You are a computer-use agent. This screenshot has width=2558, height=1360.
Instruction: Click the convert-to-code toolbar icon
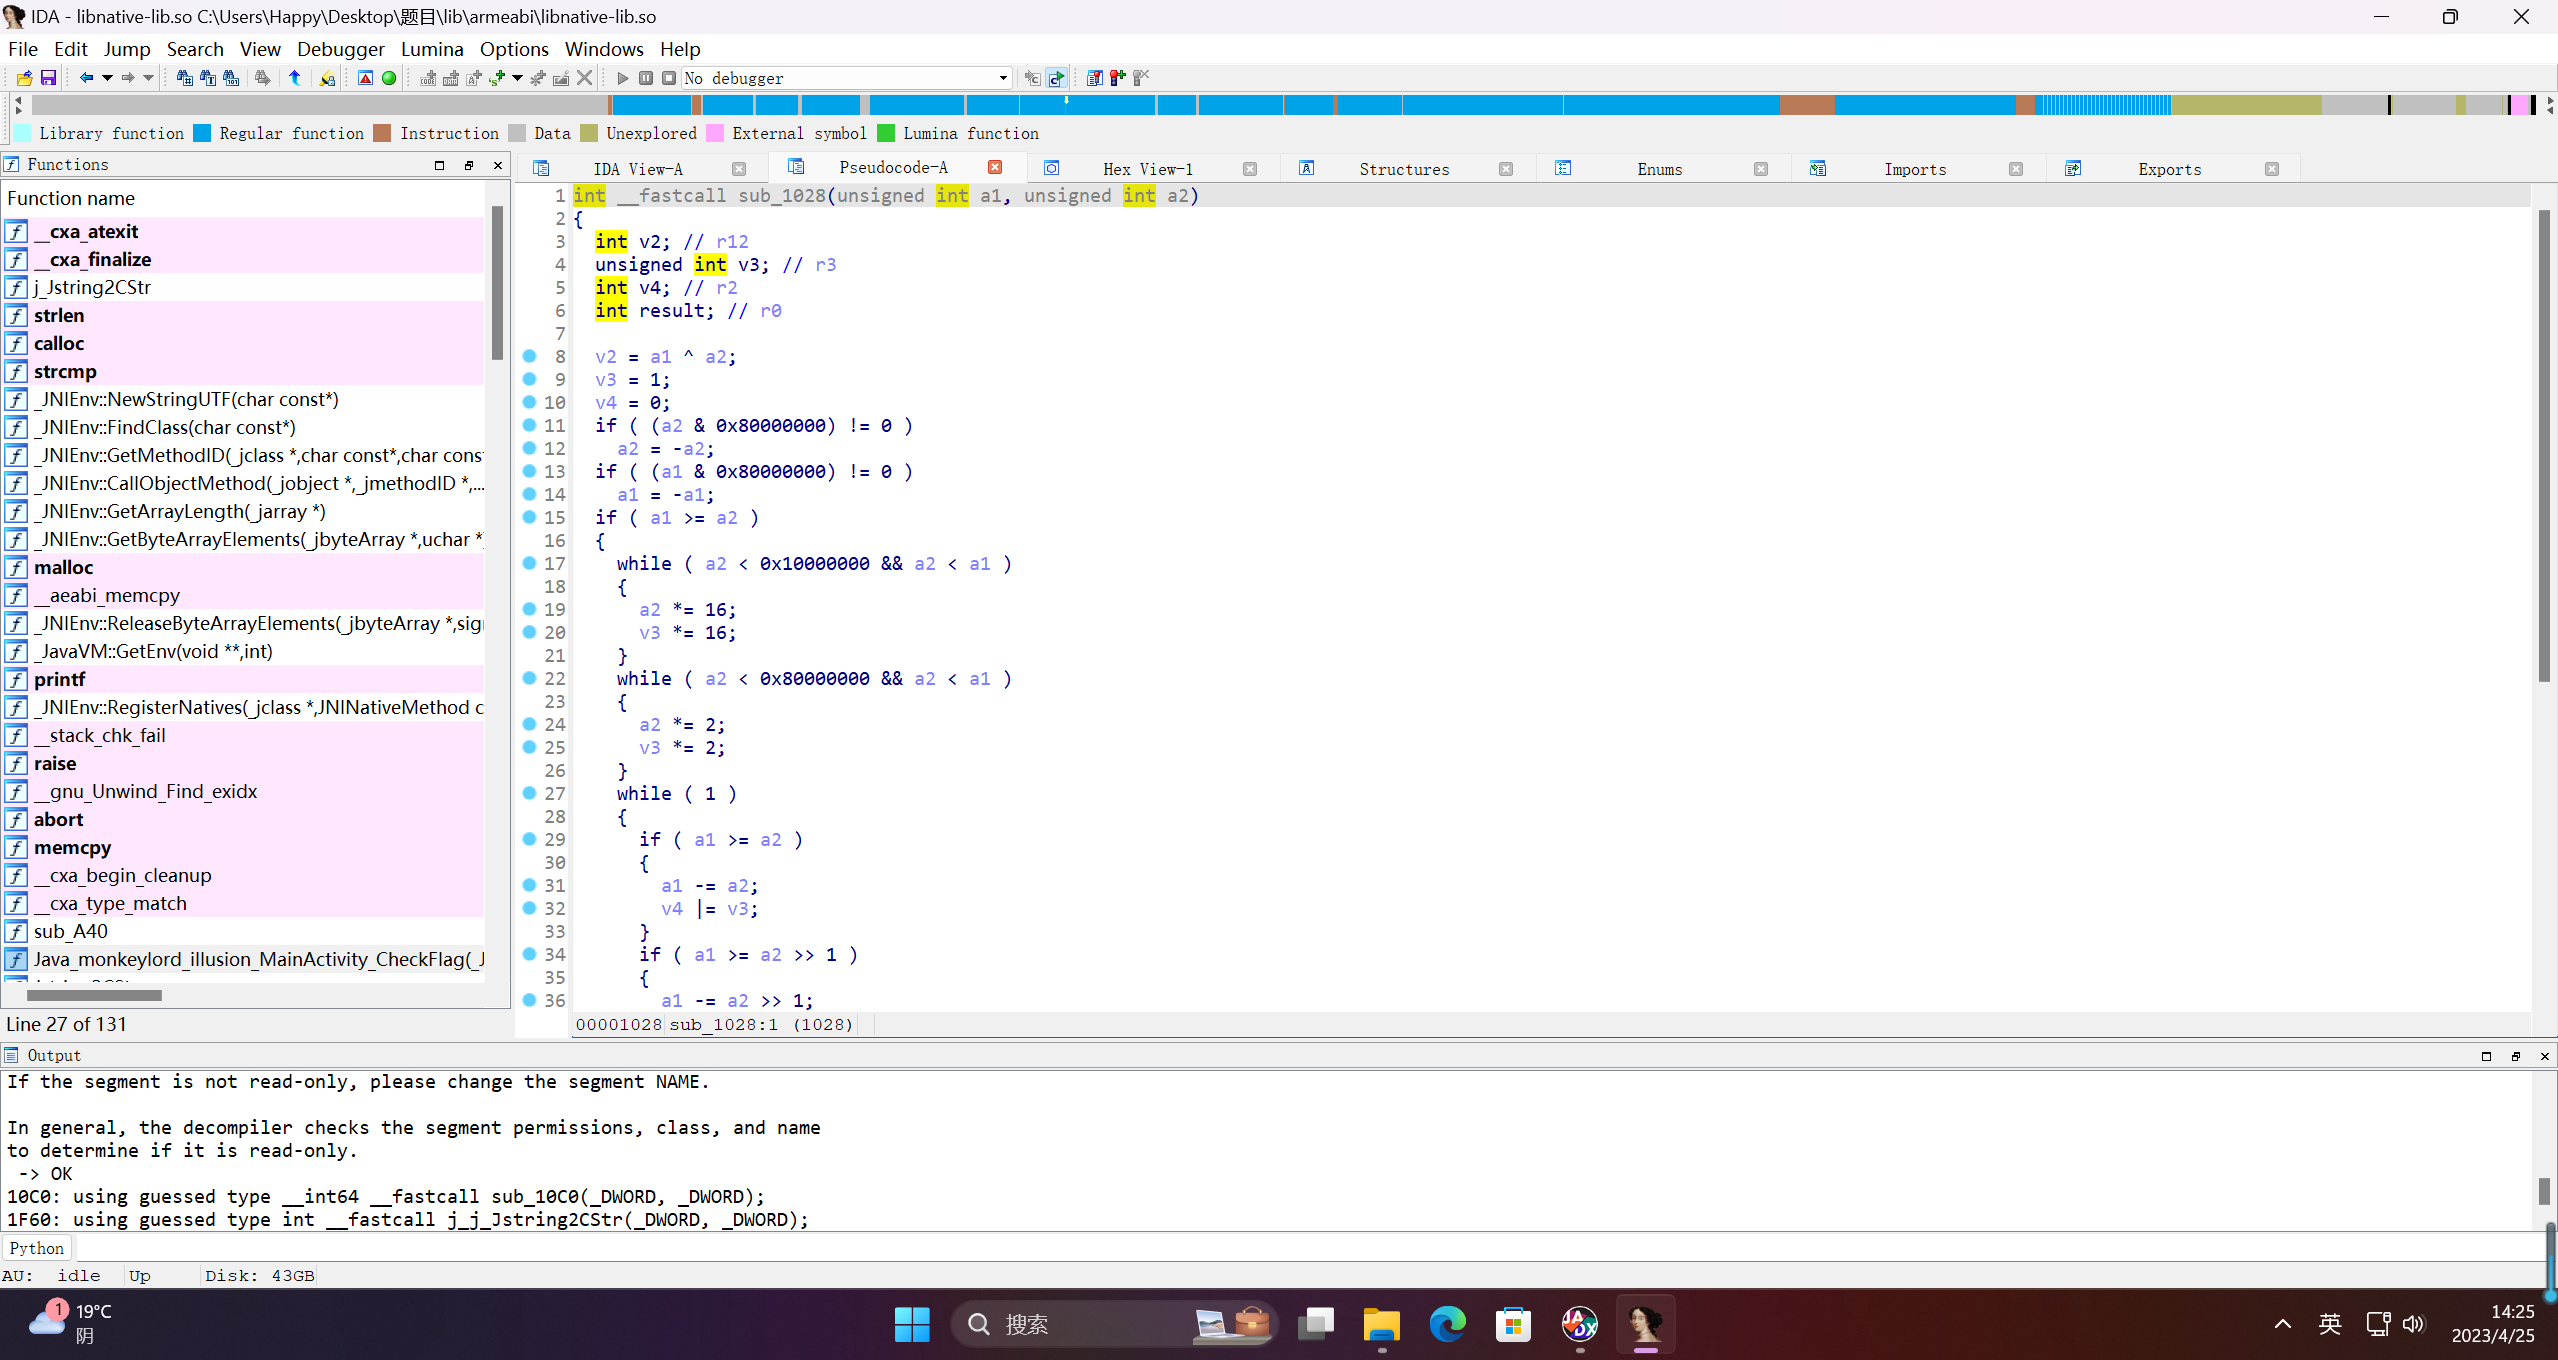(428, 78)
